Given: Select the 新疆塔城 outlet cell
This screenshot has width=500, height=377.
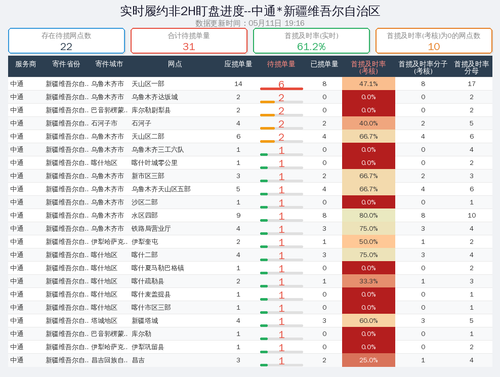Looking at the screenshot, I should point(144,321).
